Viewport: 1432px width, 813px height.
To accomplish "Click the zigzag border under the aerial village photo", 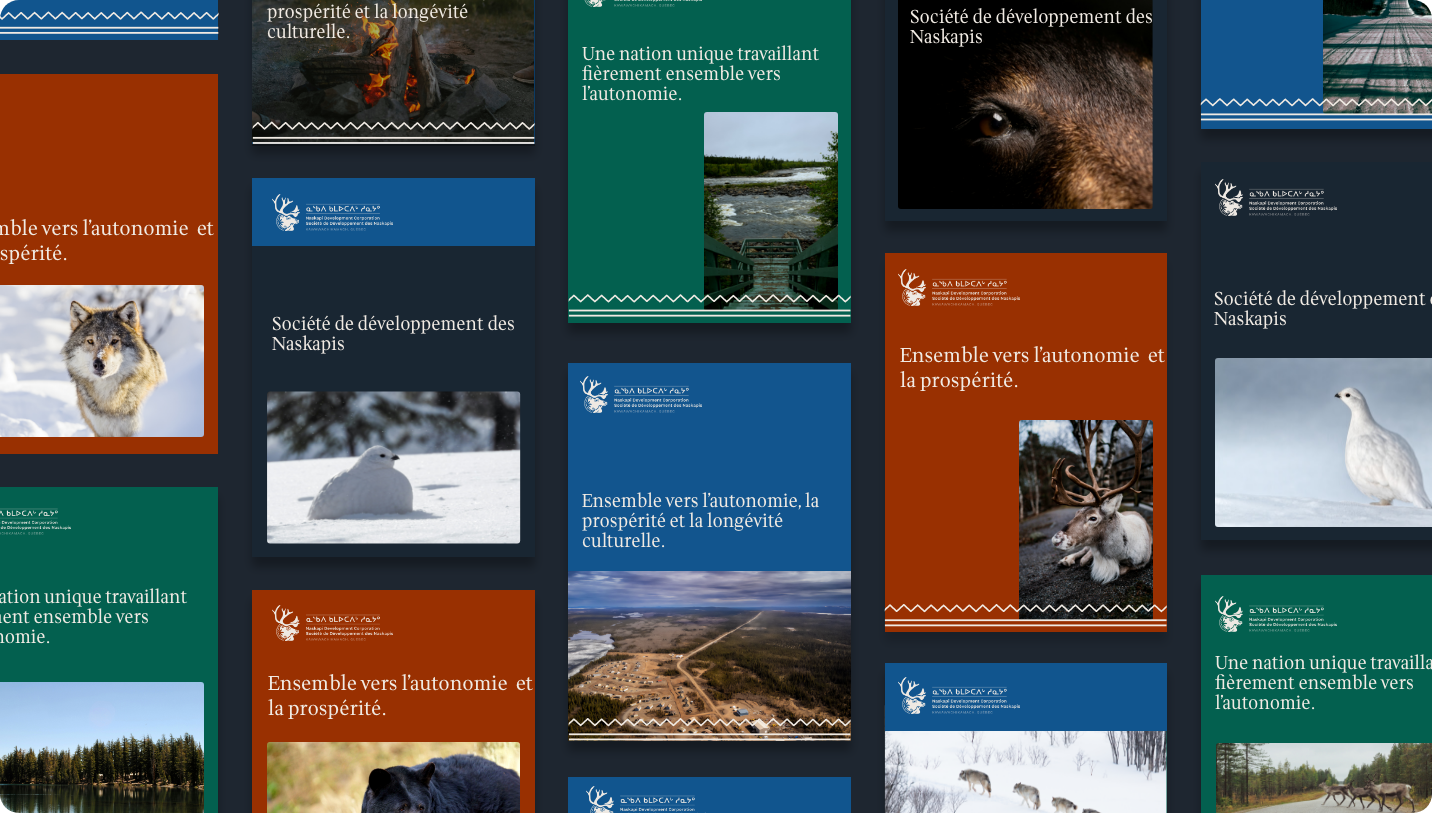I will 709,726.
